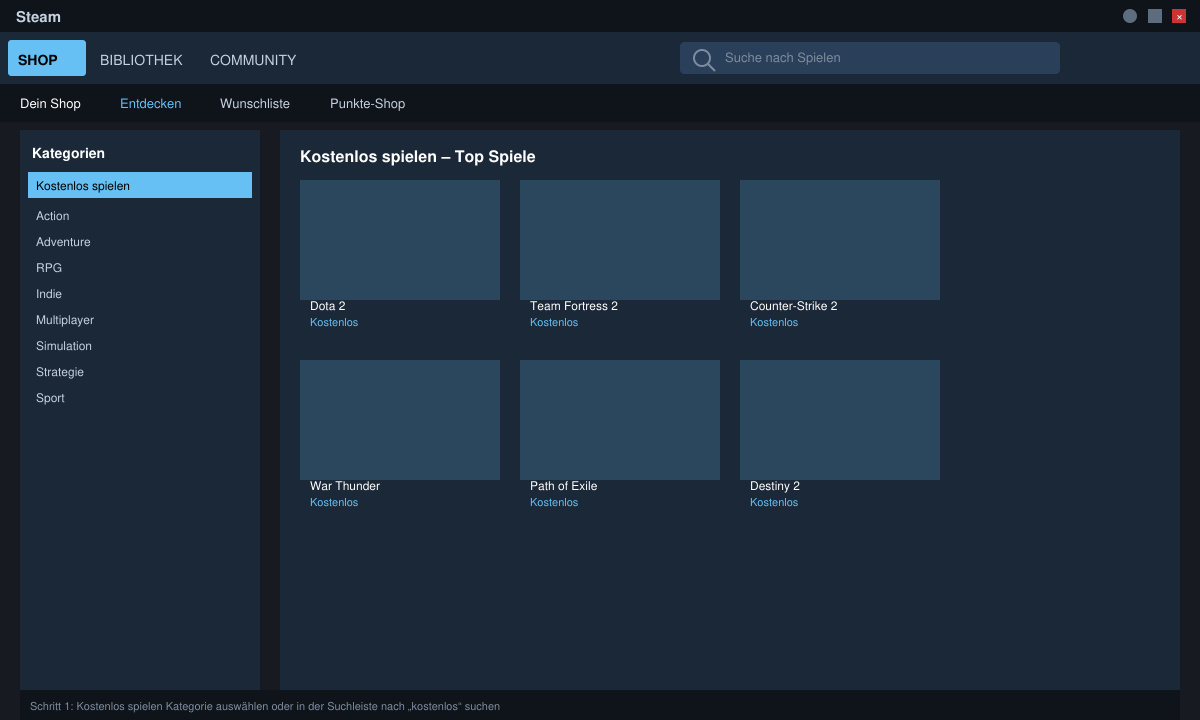Open the COMMUNITY tab

point(253,60)
